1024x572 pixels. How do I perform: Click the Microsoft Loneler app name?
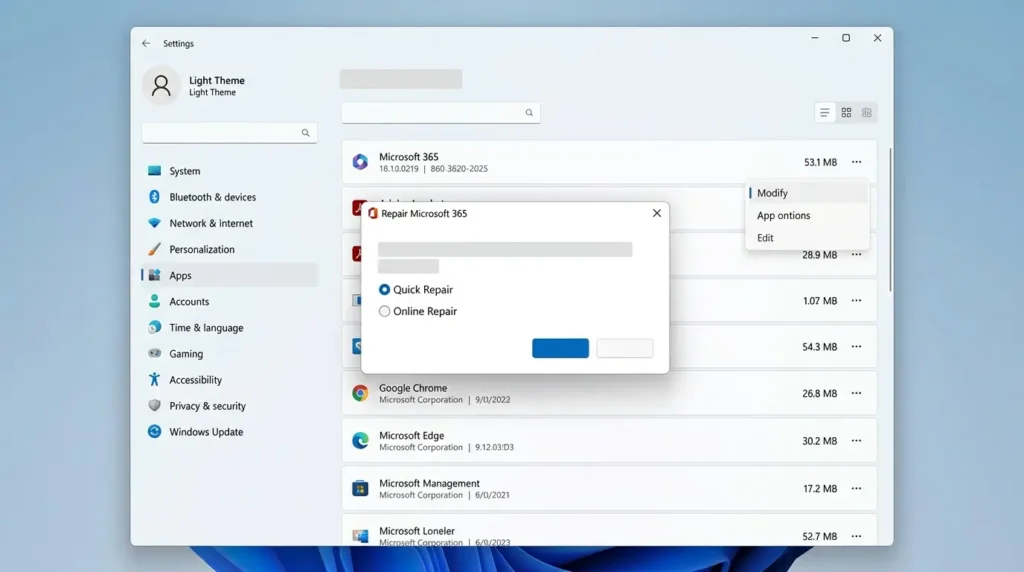pyautogui.click(x=417, y=531)
